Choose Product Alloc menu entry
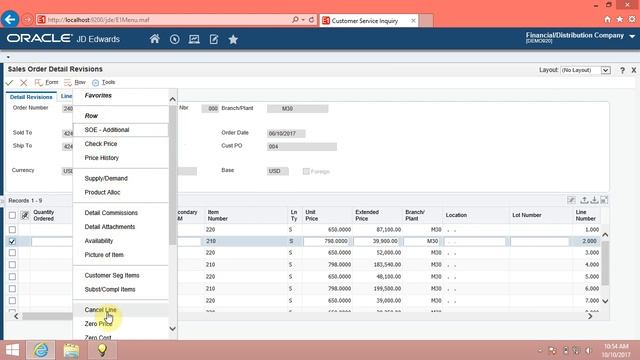Viewport: 640px width, 360px height. coord(121,192)
